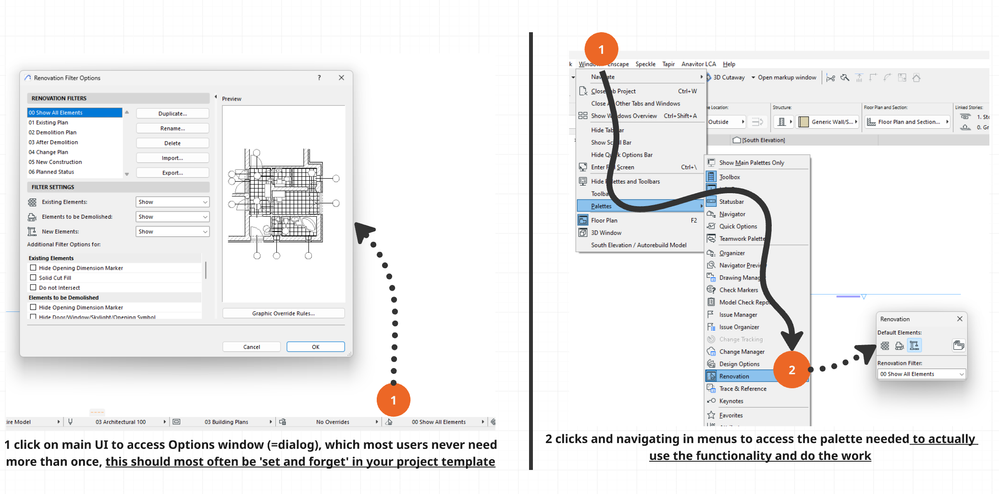Viewport: 999px width, 494px height.
Task: Open Renovation Filter Options icon in Renovation palette
Action: (958, 345)
